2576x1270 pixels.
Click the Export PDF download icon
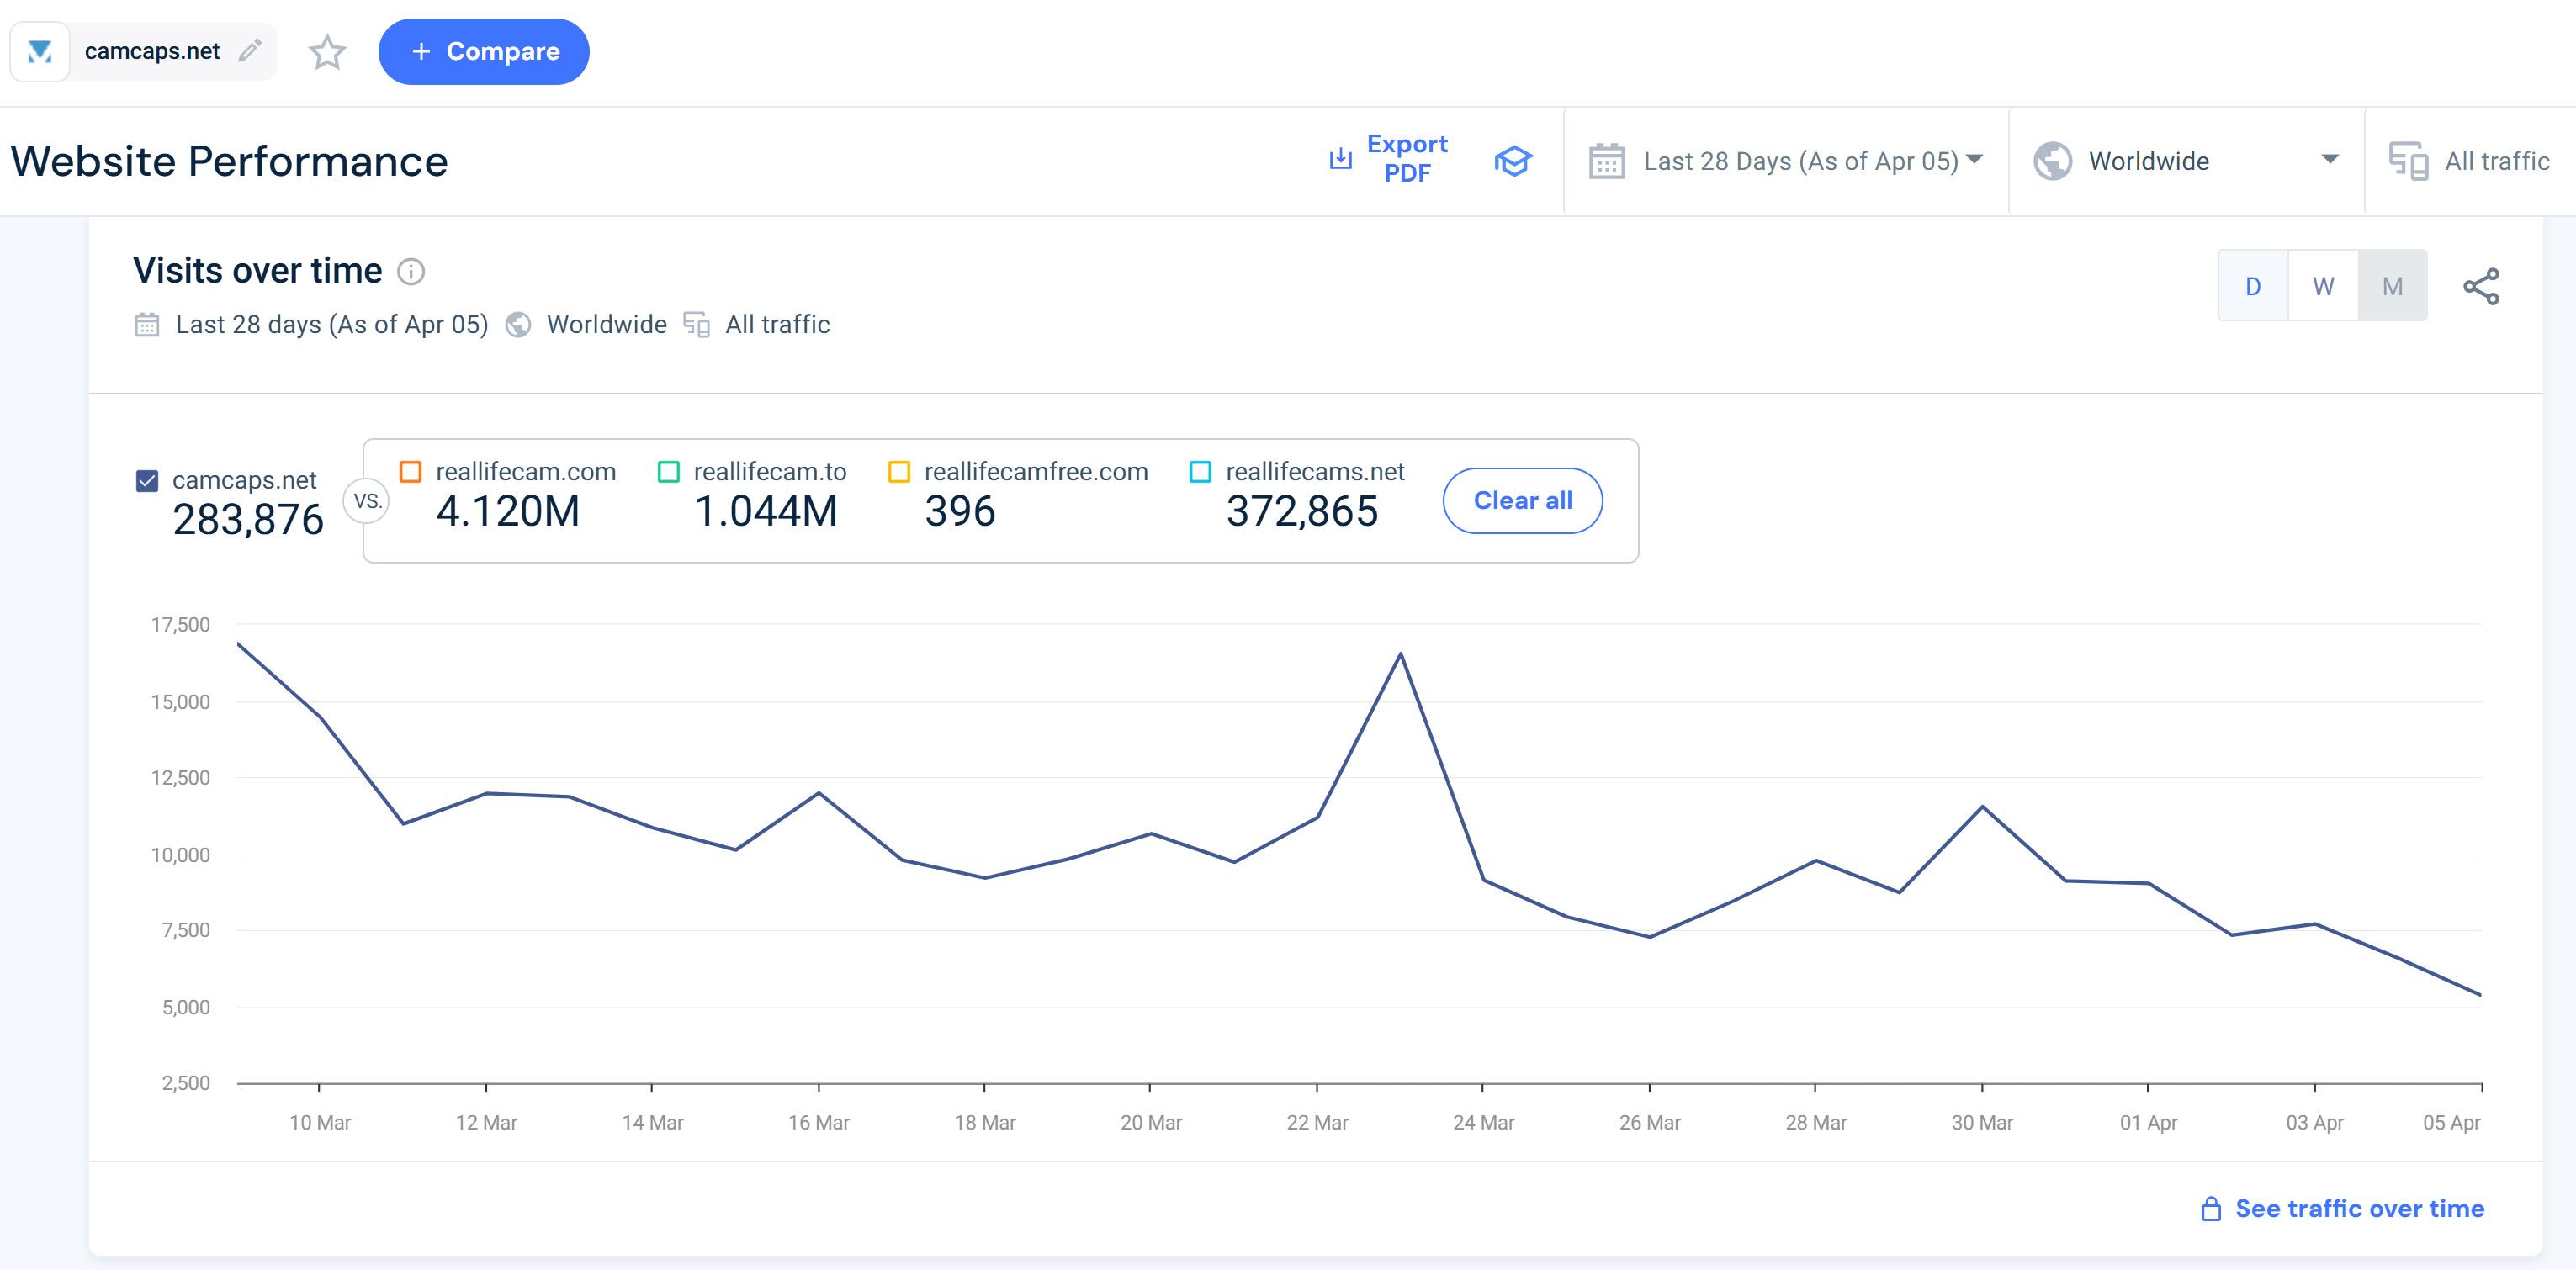click(x=1340, y=159)
